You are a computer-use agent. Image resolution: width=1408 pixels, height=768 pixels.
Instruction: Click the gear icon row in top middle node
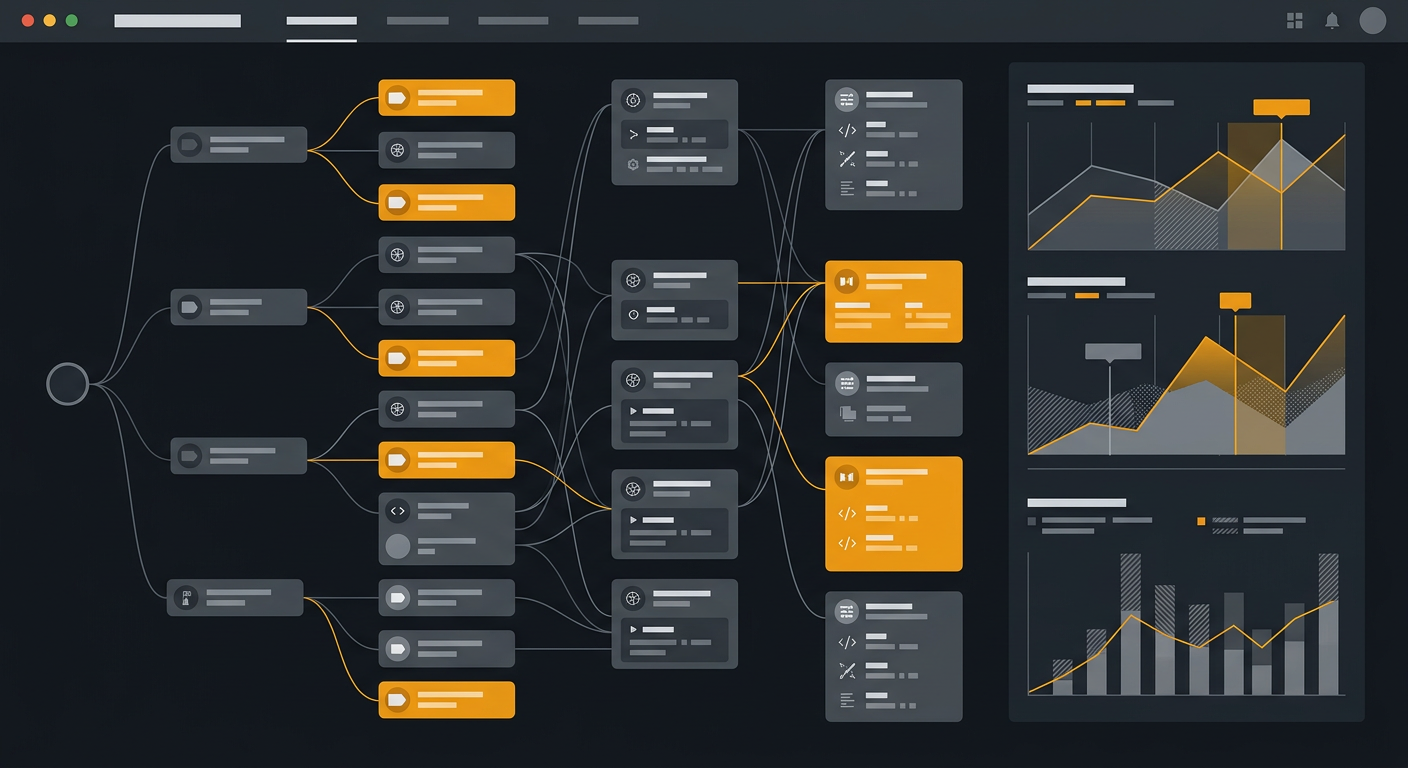pos(674,164)
